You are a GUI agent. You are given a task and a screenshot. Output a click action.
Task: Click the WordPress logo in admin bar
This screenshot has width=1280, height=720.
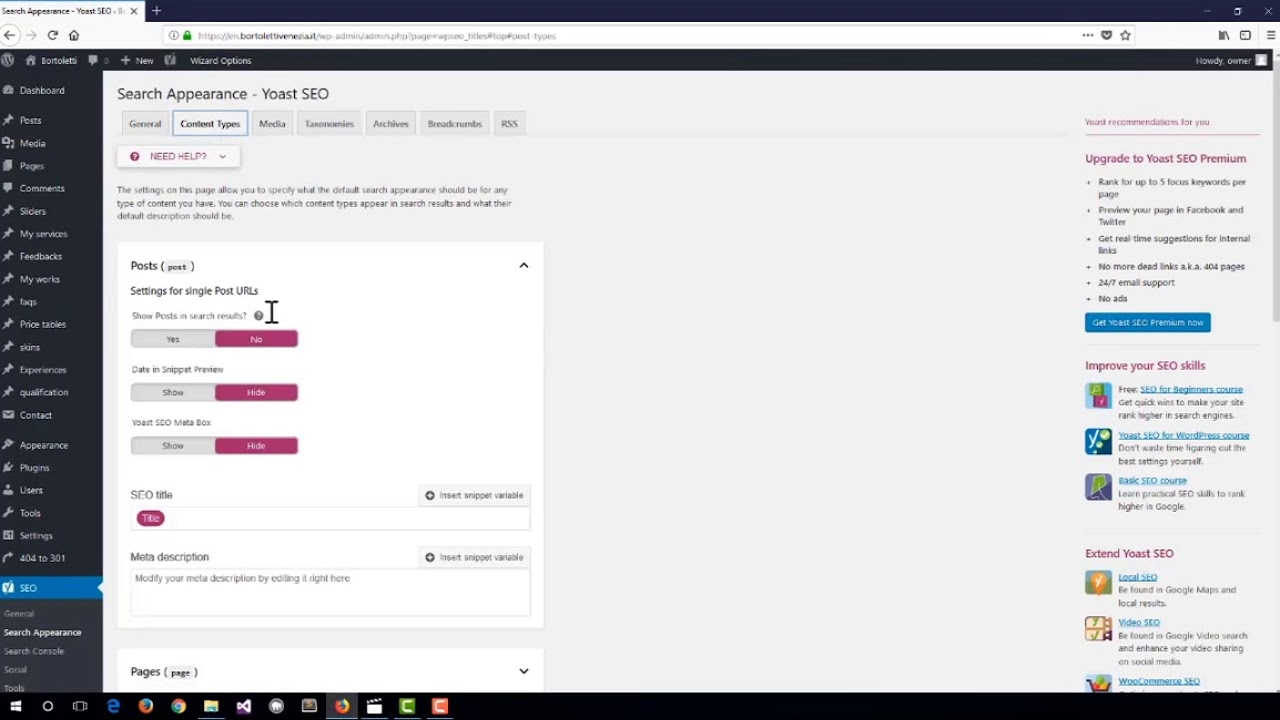click(8, 60)
